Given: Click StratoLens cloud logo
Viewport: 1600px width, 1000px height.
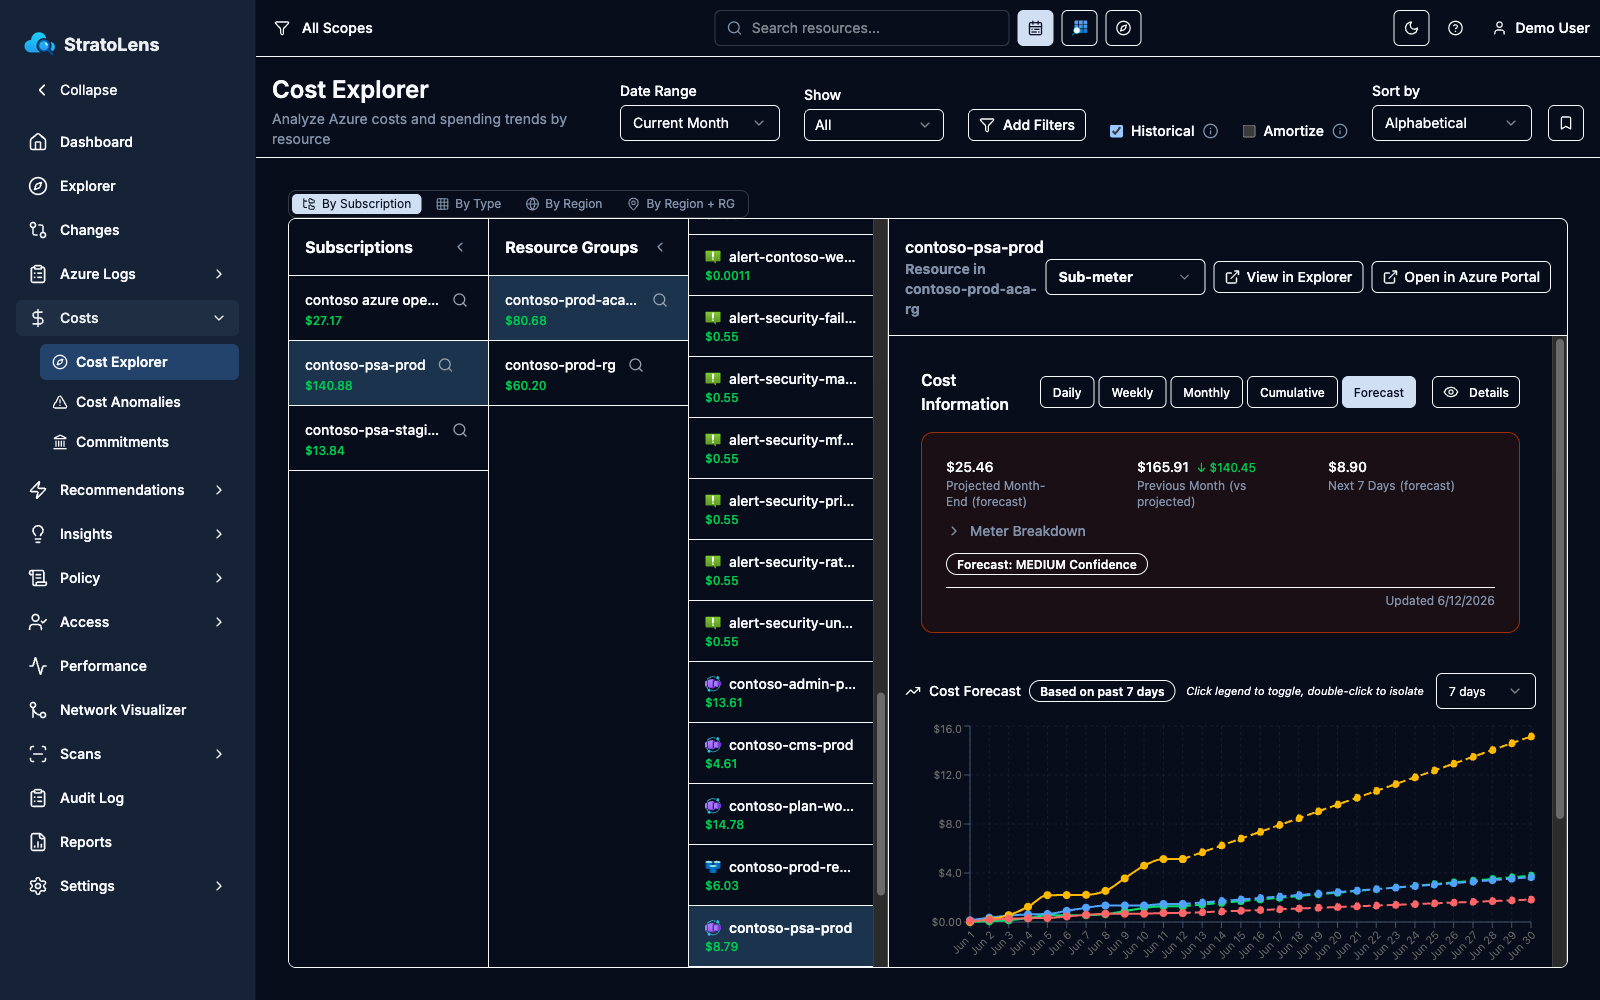Looking at the screenshot, I should [40, 44].
